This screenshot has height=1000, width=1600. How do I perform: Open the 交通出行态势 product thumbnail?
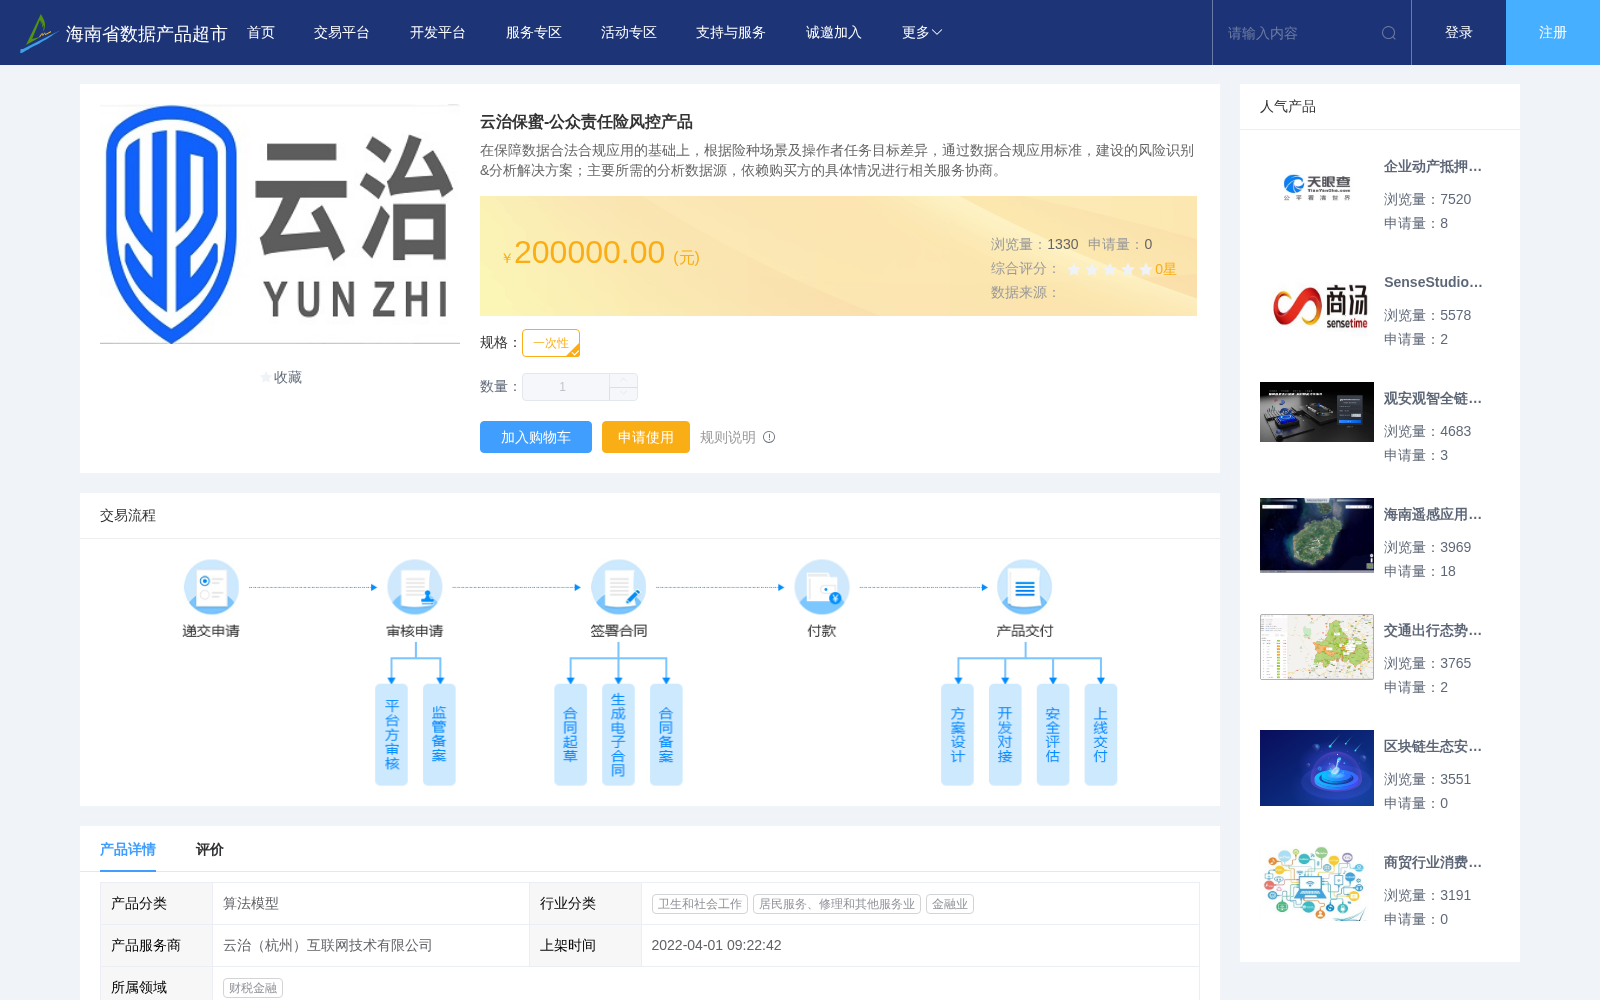pyautogui.click(x=1317, y=647)
